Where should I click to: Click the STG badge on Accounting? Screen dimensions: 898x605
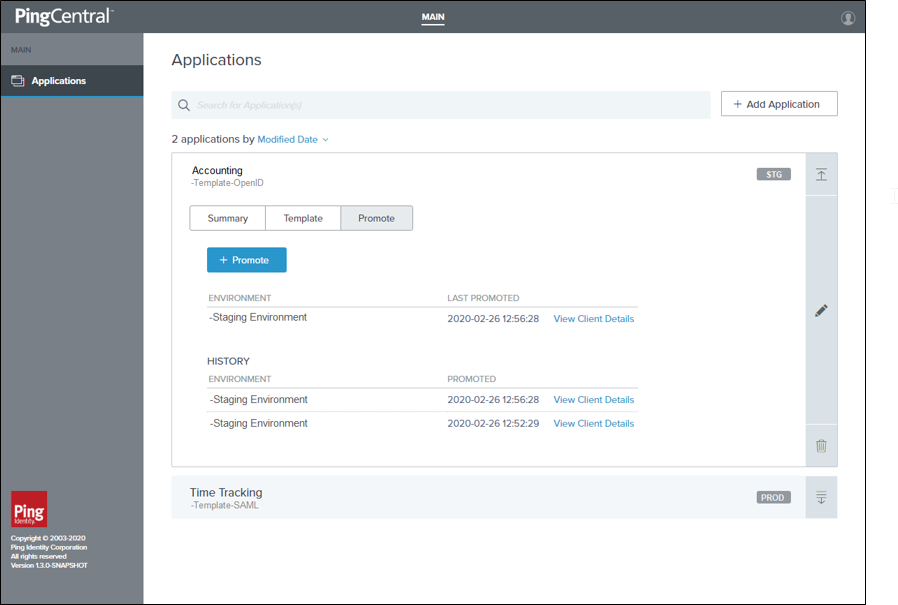point(773,173)
